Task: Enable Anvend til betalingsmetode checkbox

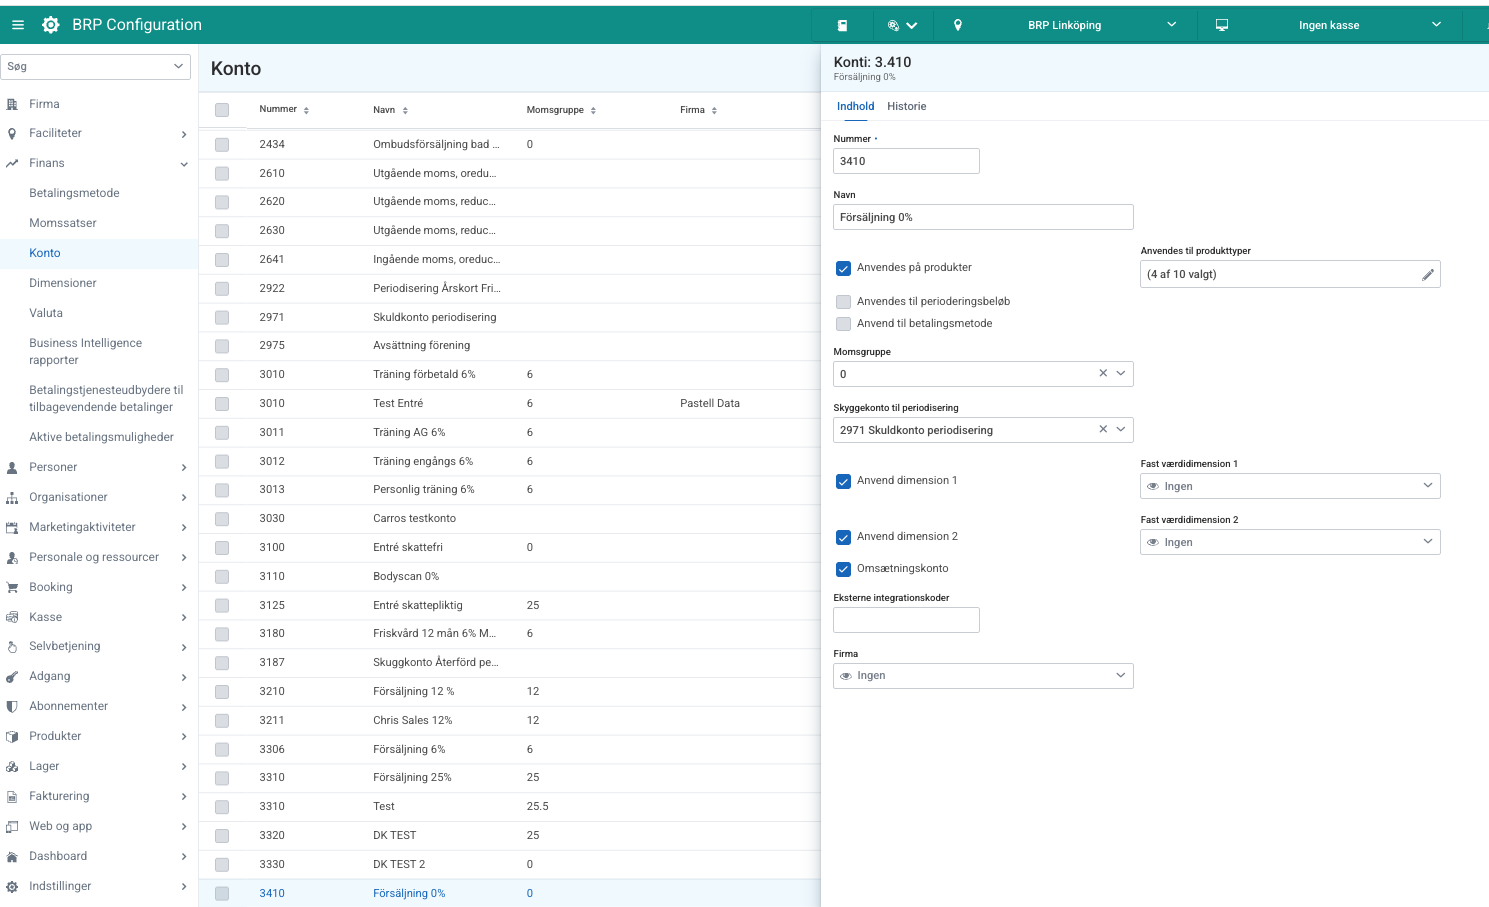Action: coord(843,324)
